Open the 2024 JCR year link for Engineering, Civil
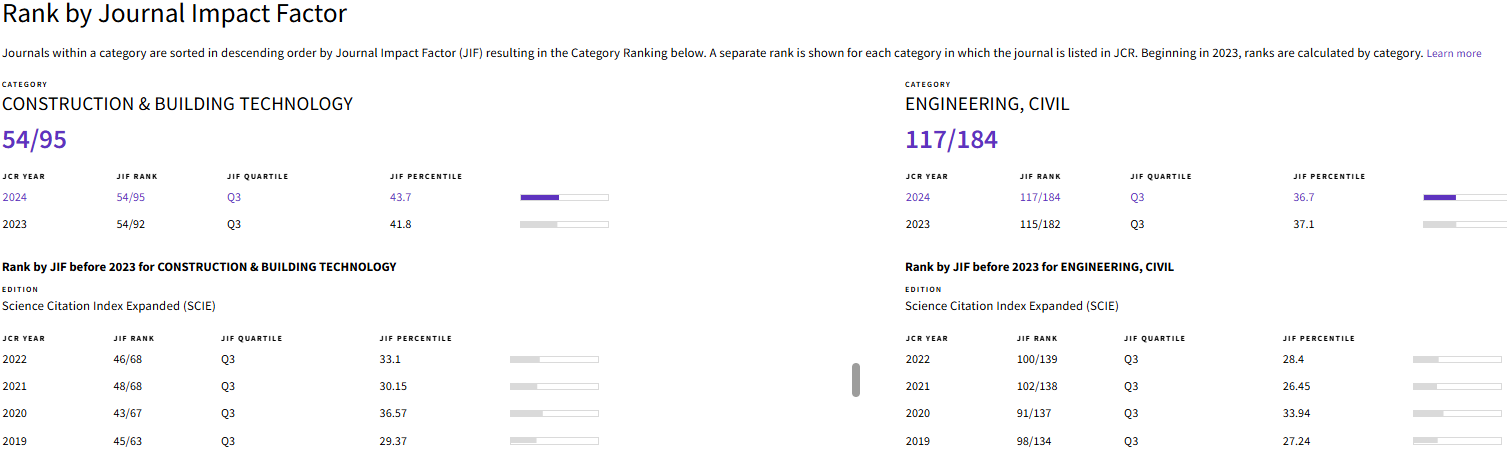The width and height of the screenshot is (1507, 451). click(x=918, y=197)
